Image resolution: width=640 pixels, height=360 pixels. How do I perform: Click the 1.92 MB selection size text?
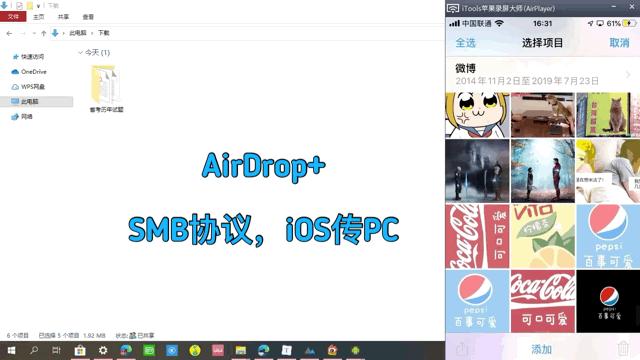click(x=94, y=336)
